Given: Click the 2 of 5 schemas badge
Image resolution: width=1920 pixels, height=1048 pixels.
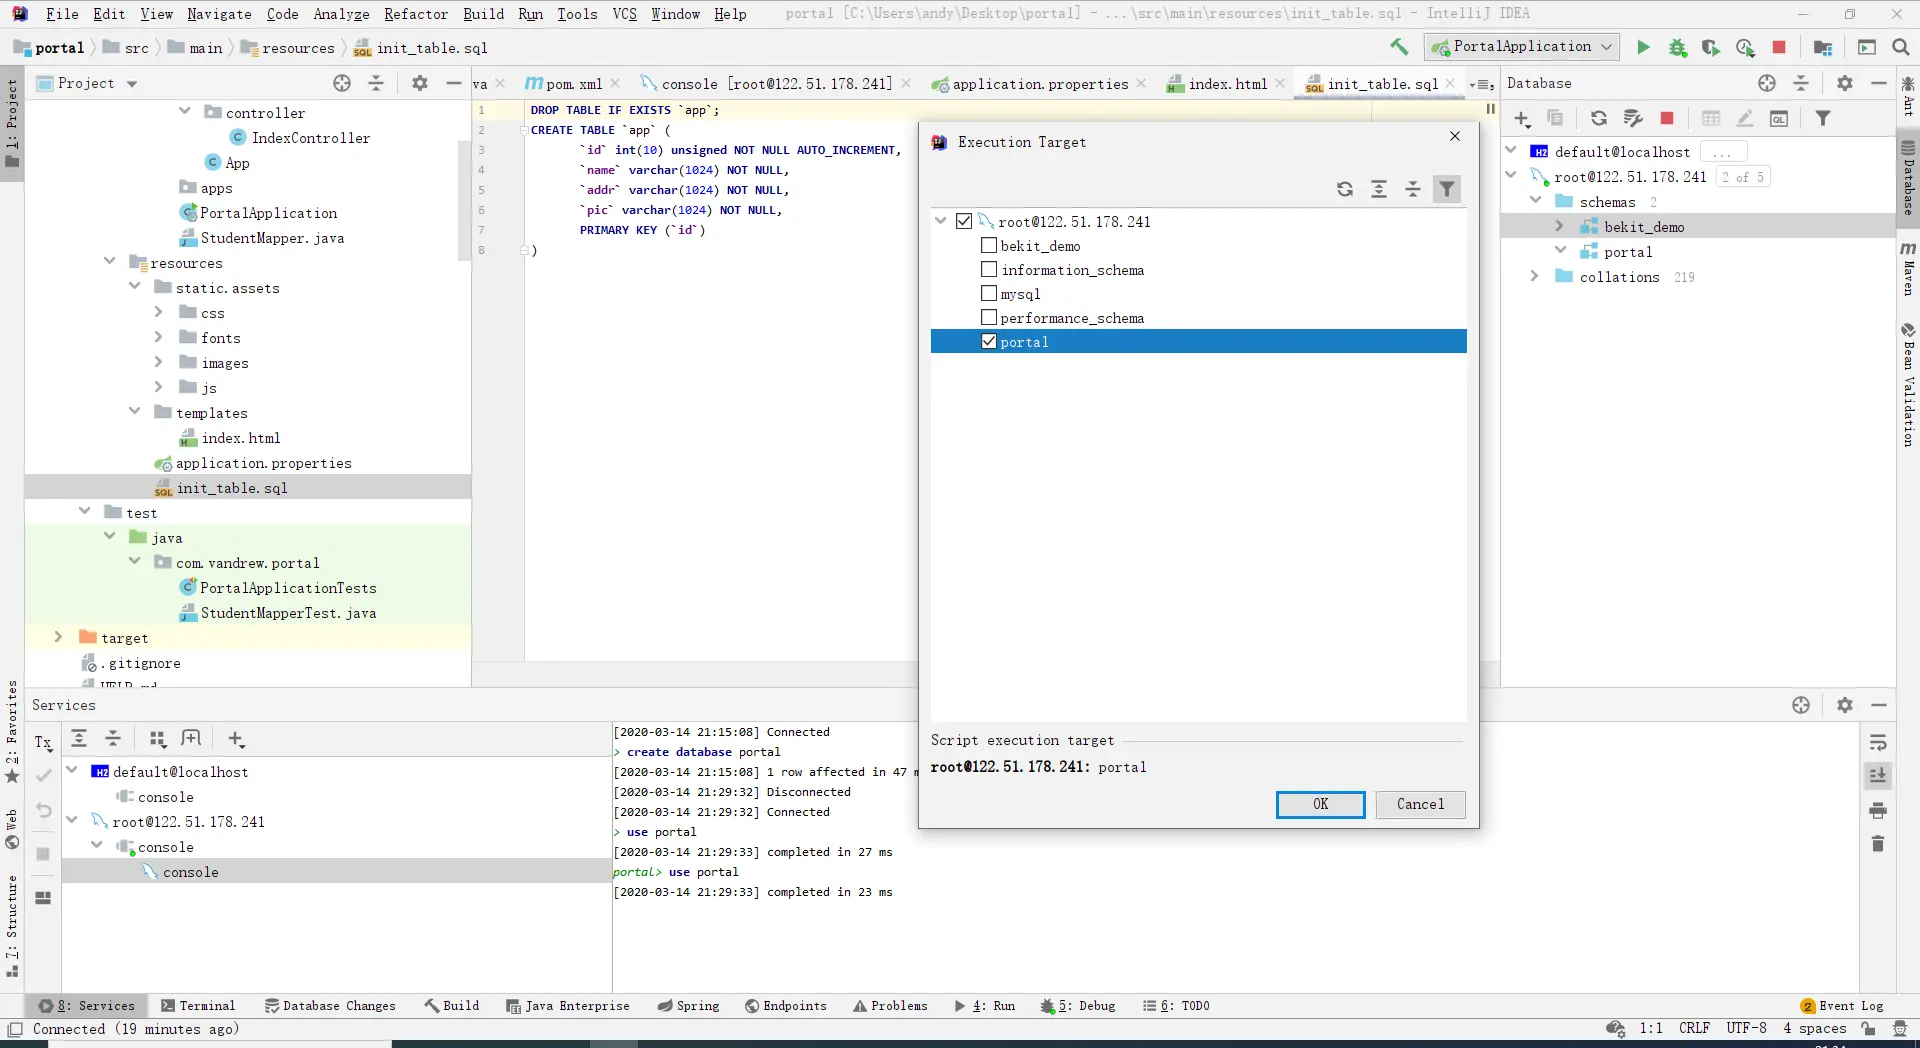Looking at the screenshot, I should coord(1742,177).
